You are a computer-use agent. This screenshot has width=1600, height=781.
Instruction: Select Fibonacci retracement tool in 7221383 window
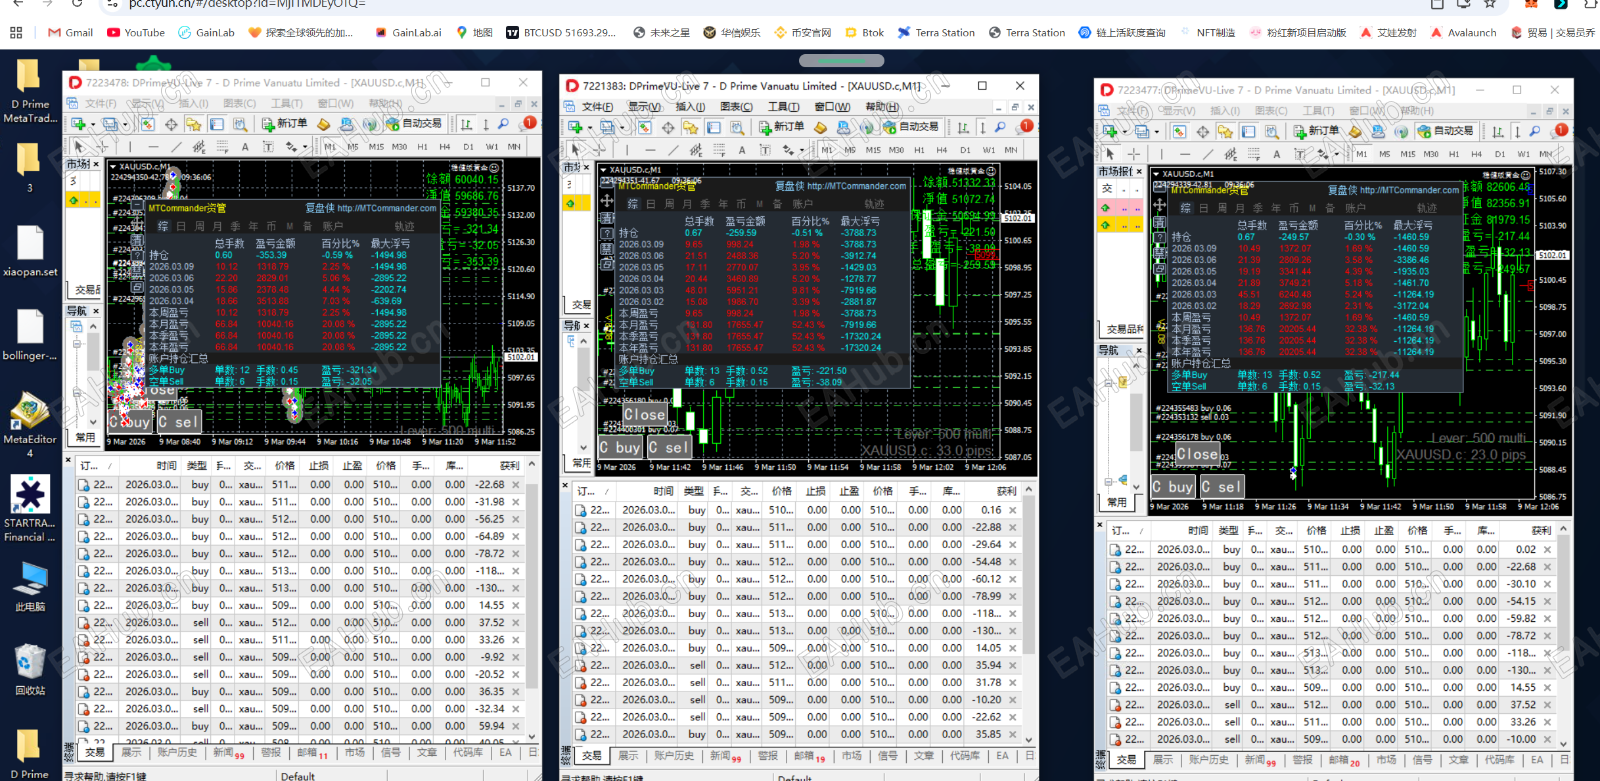(x=717, y=150)
